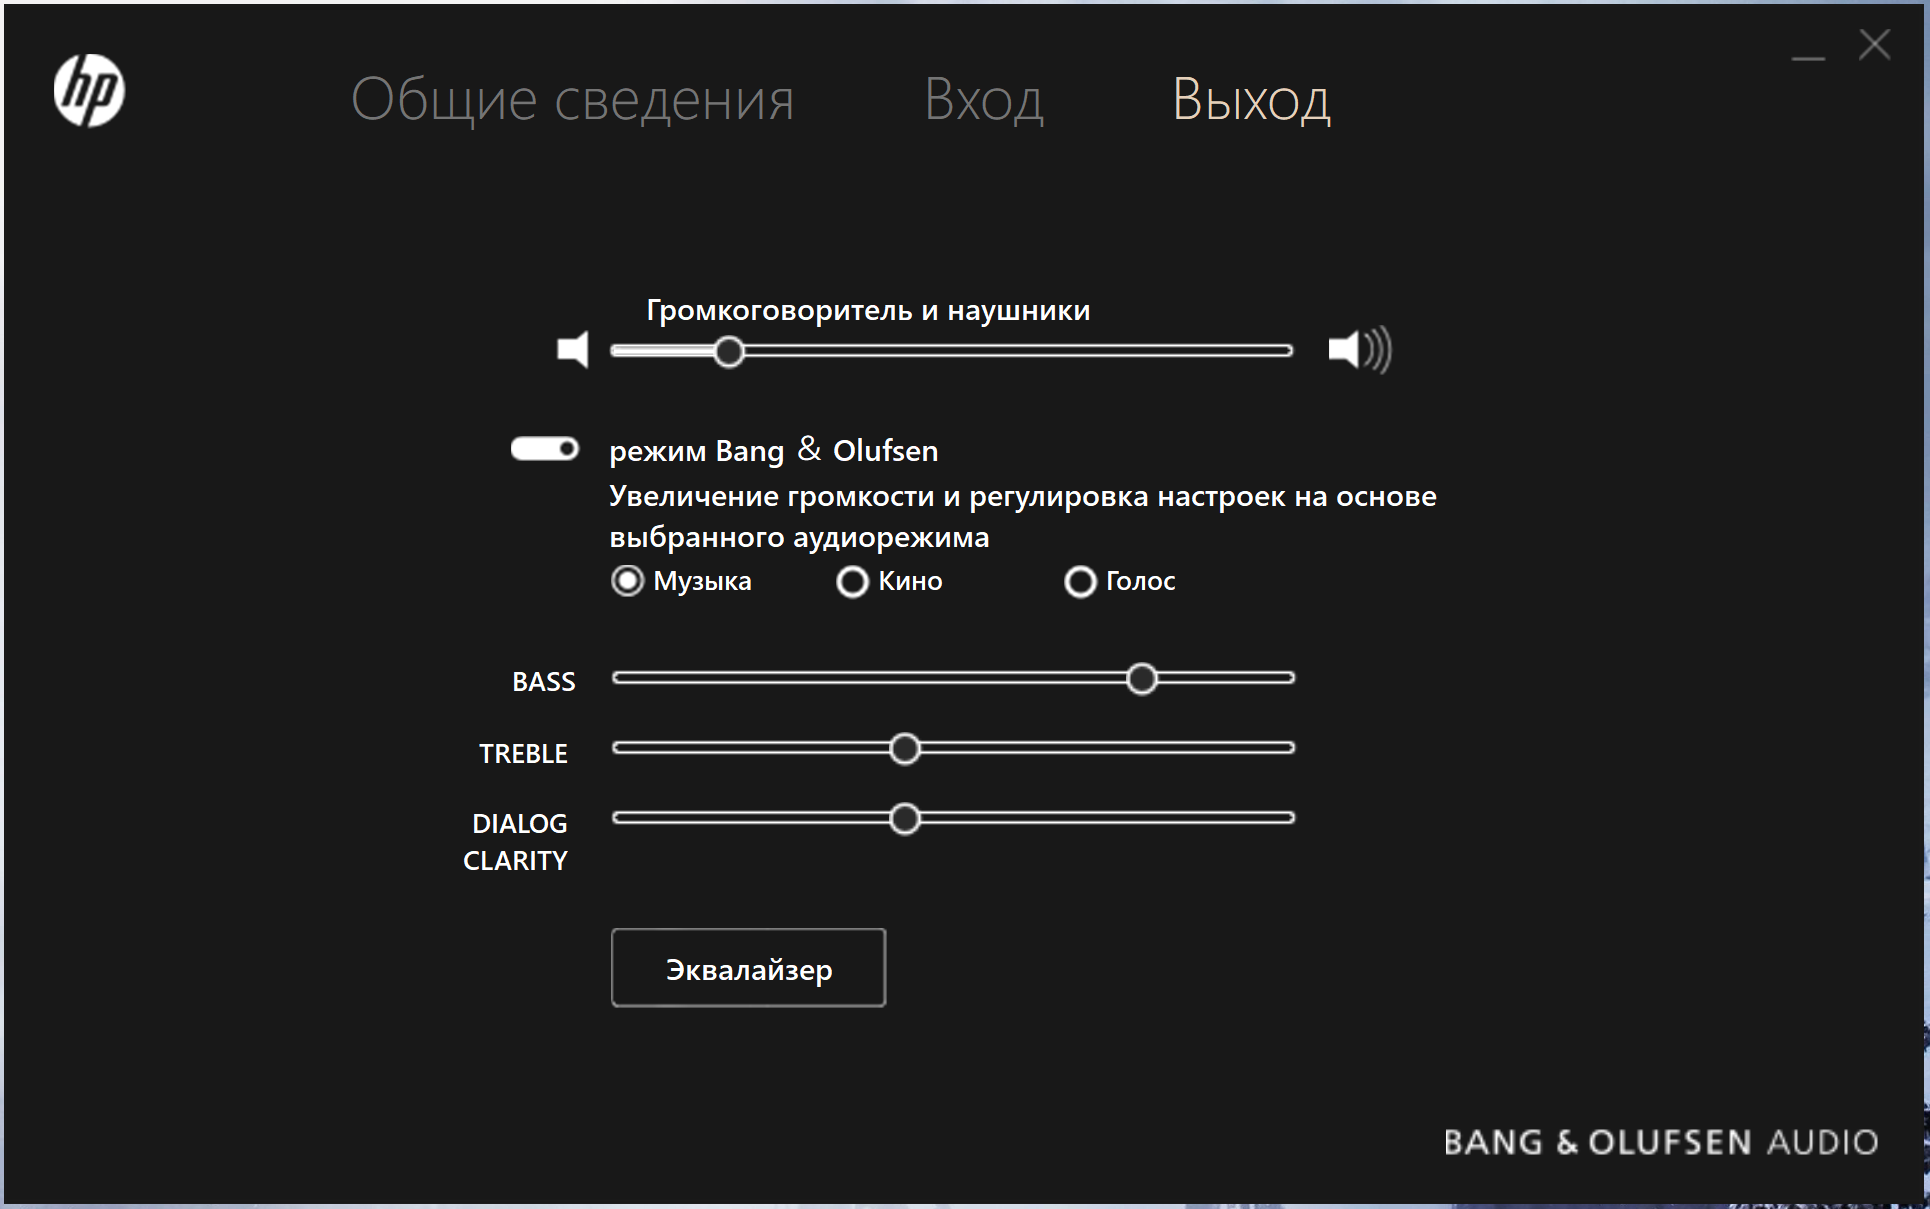This screenshot has height=1209, width=1930.
Task: Click the loud speaker icon
Action: click(1359, 350)
